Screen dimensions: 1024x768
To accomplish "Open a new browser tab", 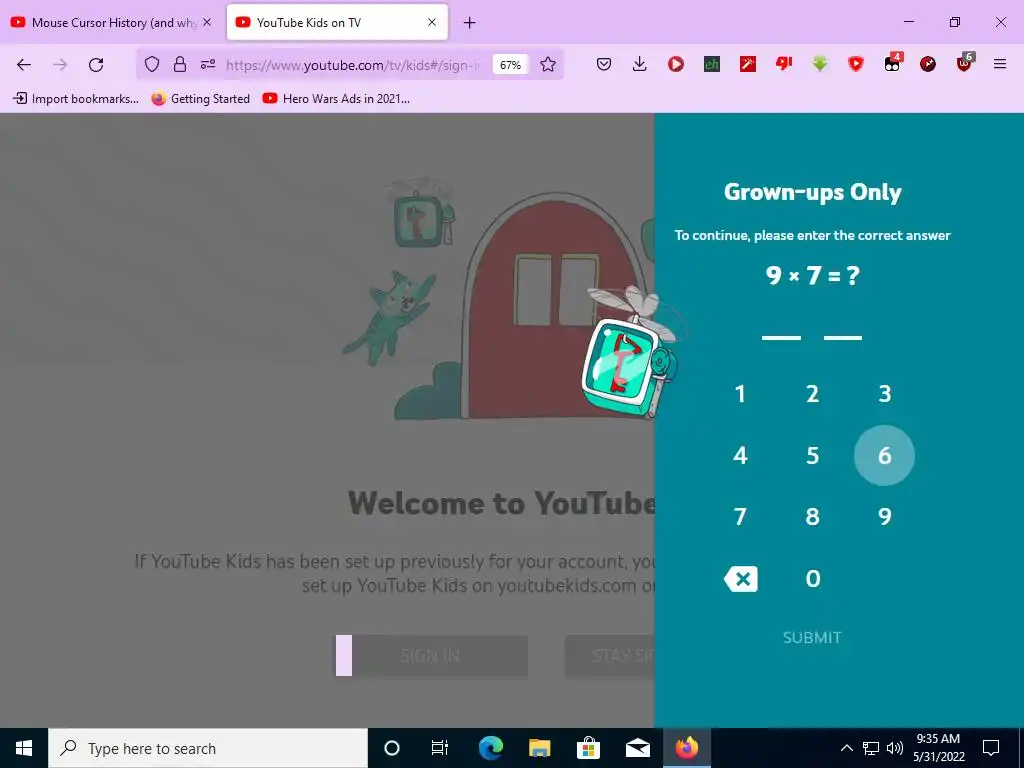I will [470, 23].
